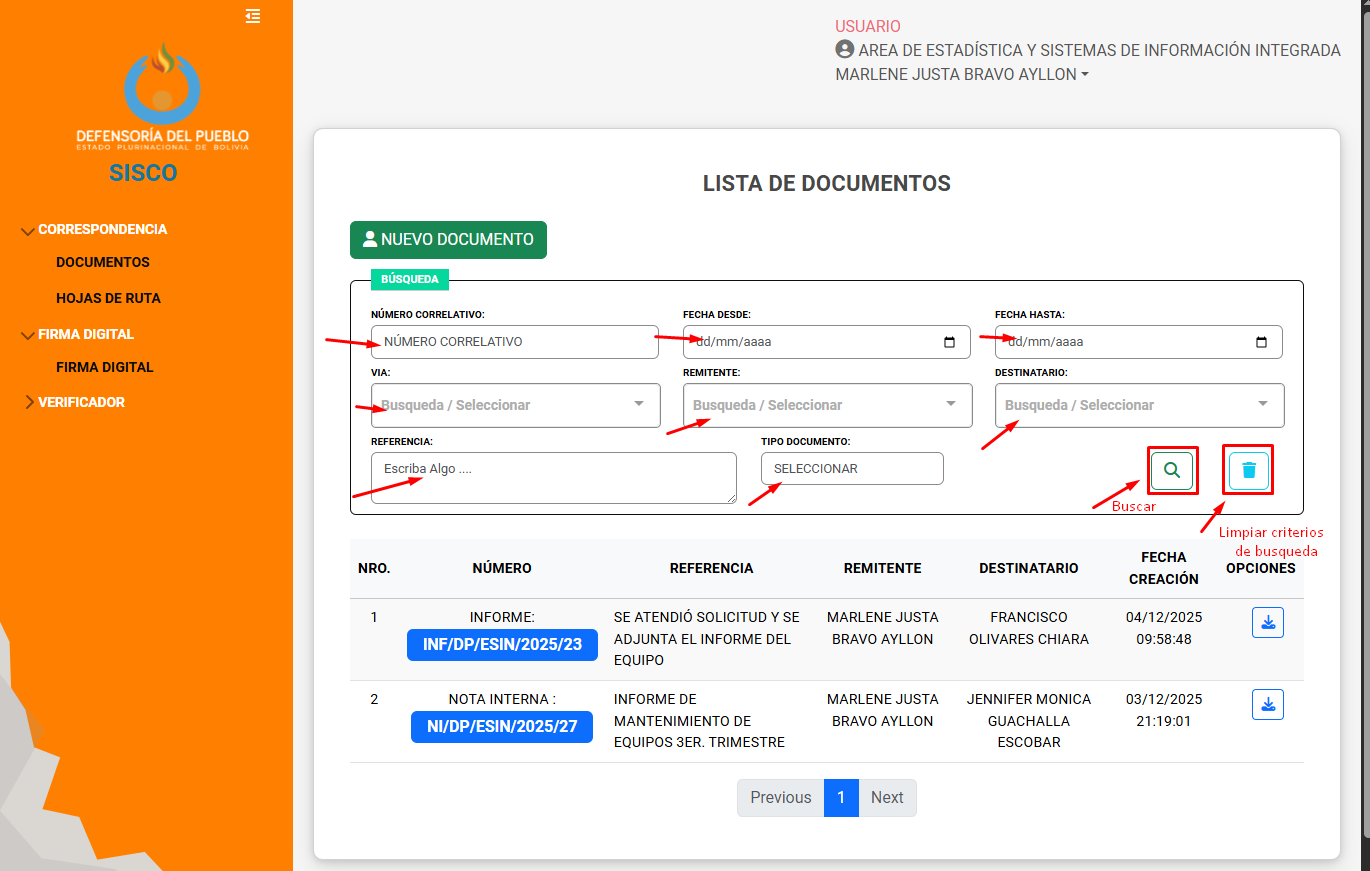Click the Nuevo Documento button

pyautogui.click(x=448, y=240)
